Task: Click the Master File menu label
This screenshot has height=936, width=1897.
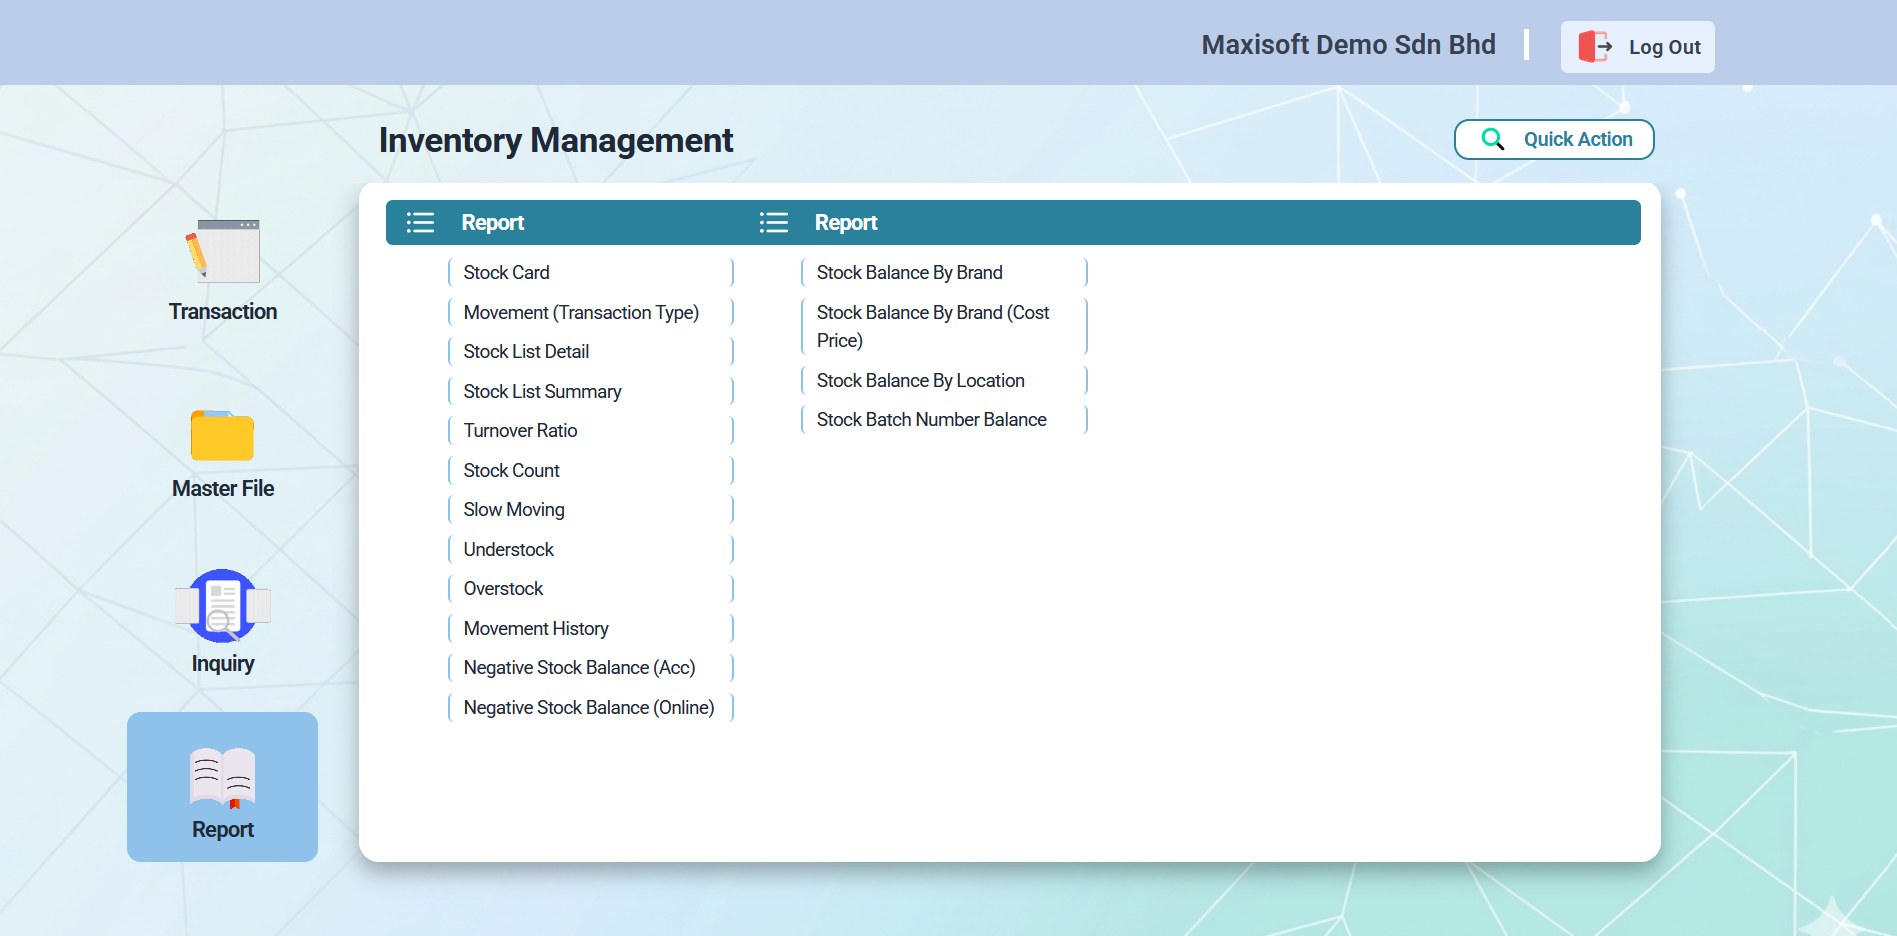Action: coord(223,488)
